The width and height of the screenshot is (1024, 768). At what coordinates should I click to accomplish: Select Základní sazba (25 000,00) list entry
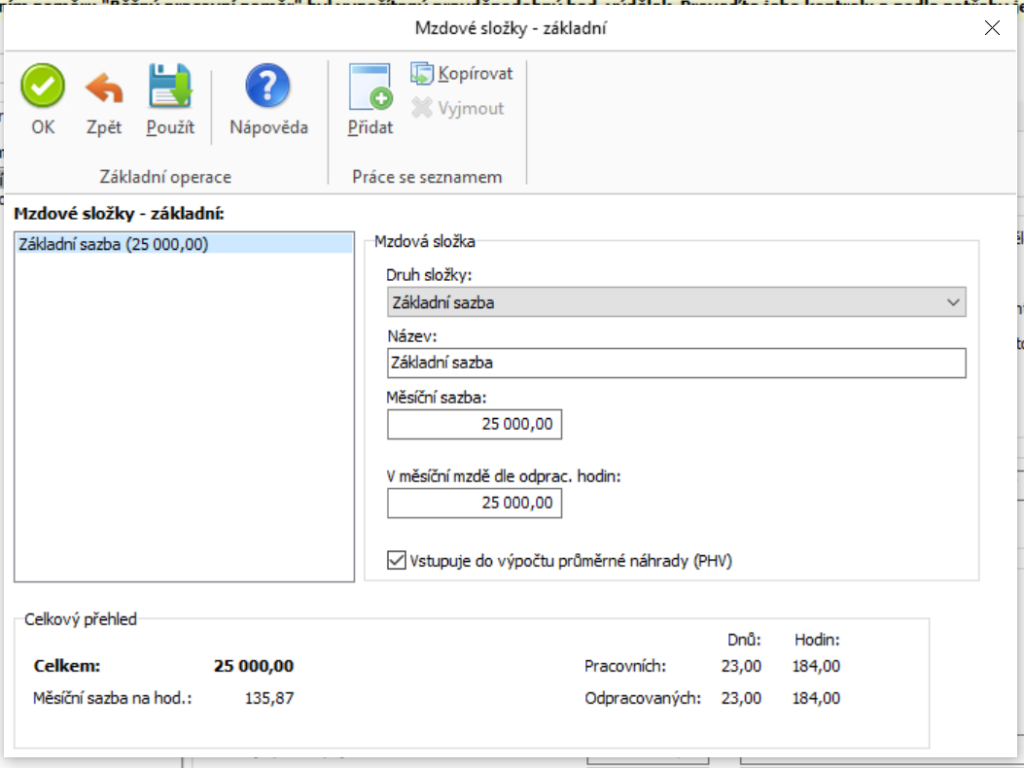[x=114, y=243]
